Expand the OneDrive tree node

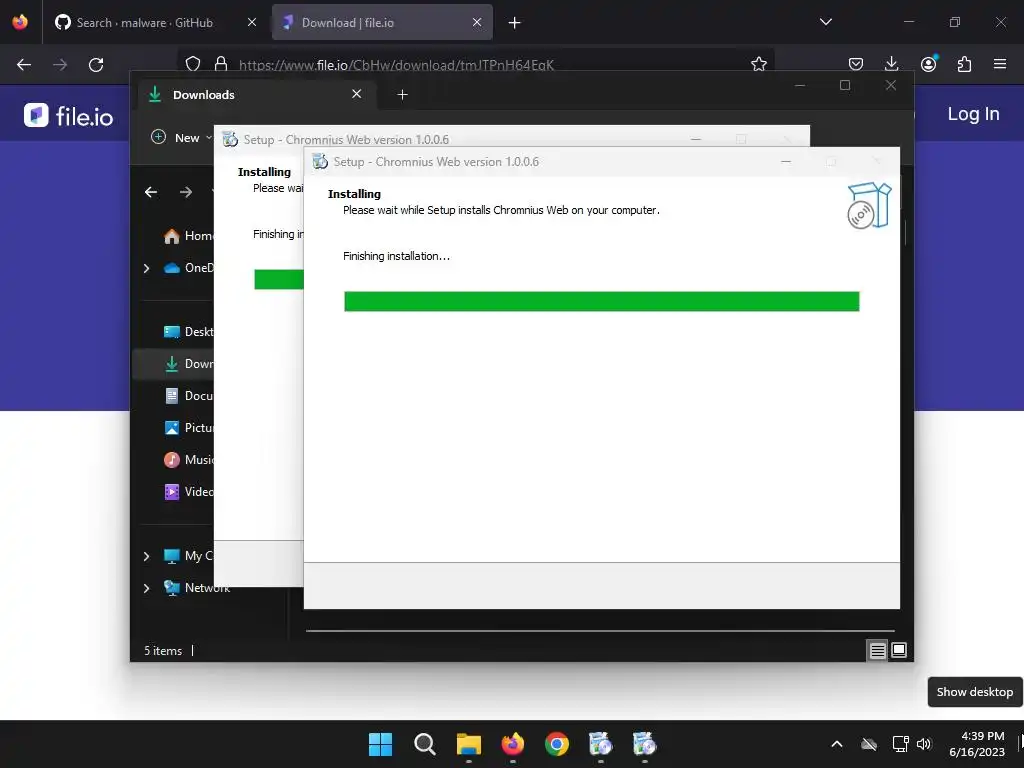(146, 268)
